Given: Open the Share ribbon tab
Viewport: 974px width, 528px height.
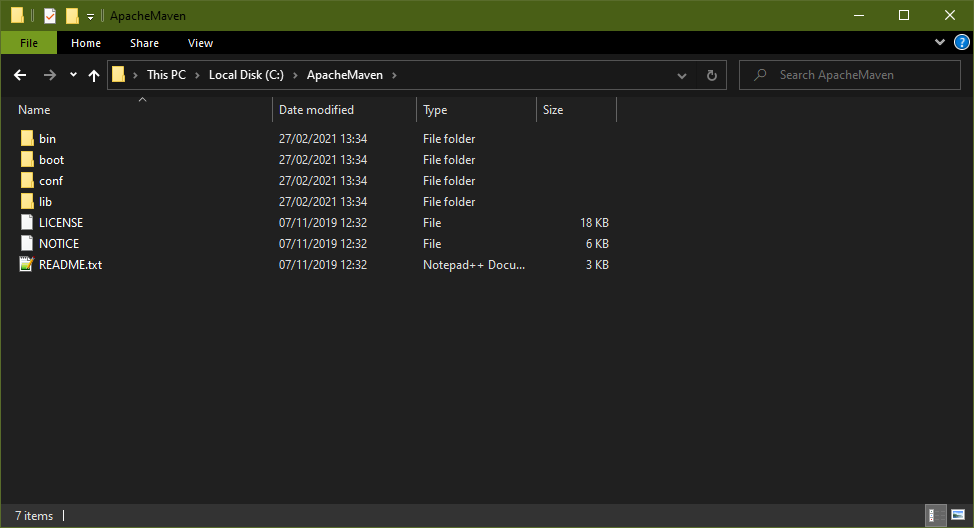Looking at the screenshot, I should coord(144,43).
